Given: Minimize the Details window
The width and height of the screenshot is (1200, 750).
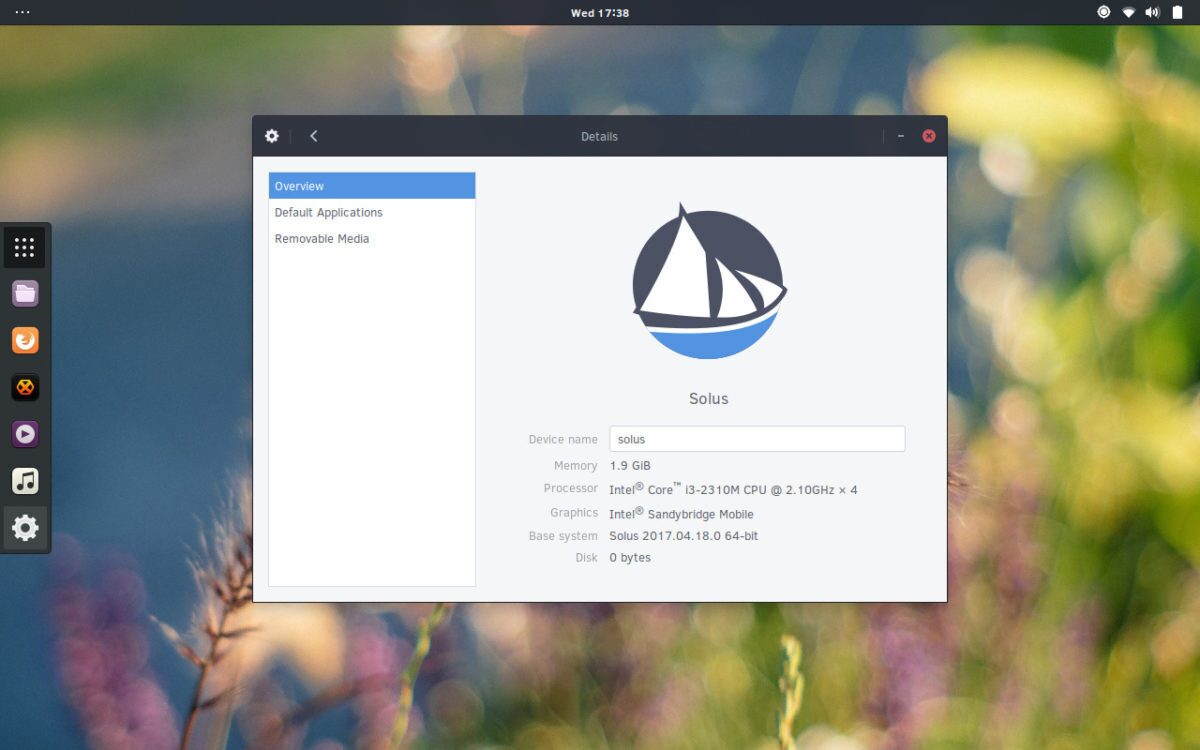Looking at the screenshot, I should pyautogui.click(x=901, y=136).
